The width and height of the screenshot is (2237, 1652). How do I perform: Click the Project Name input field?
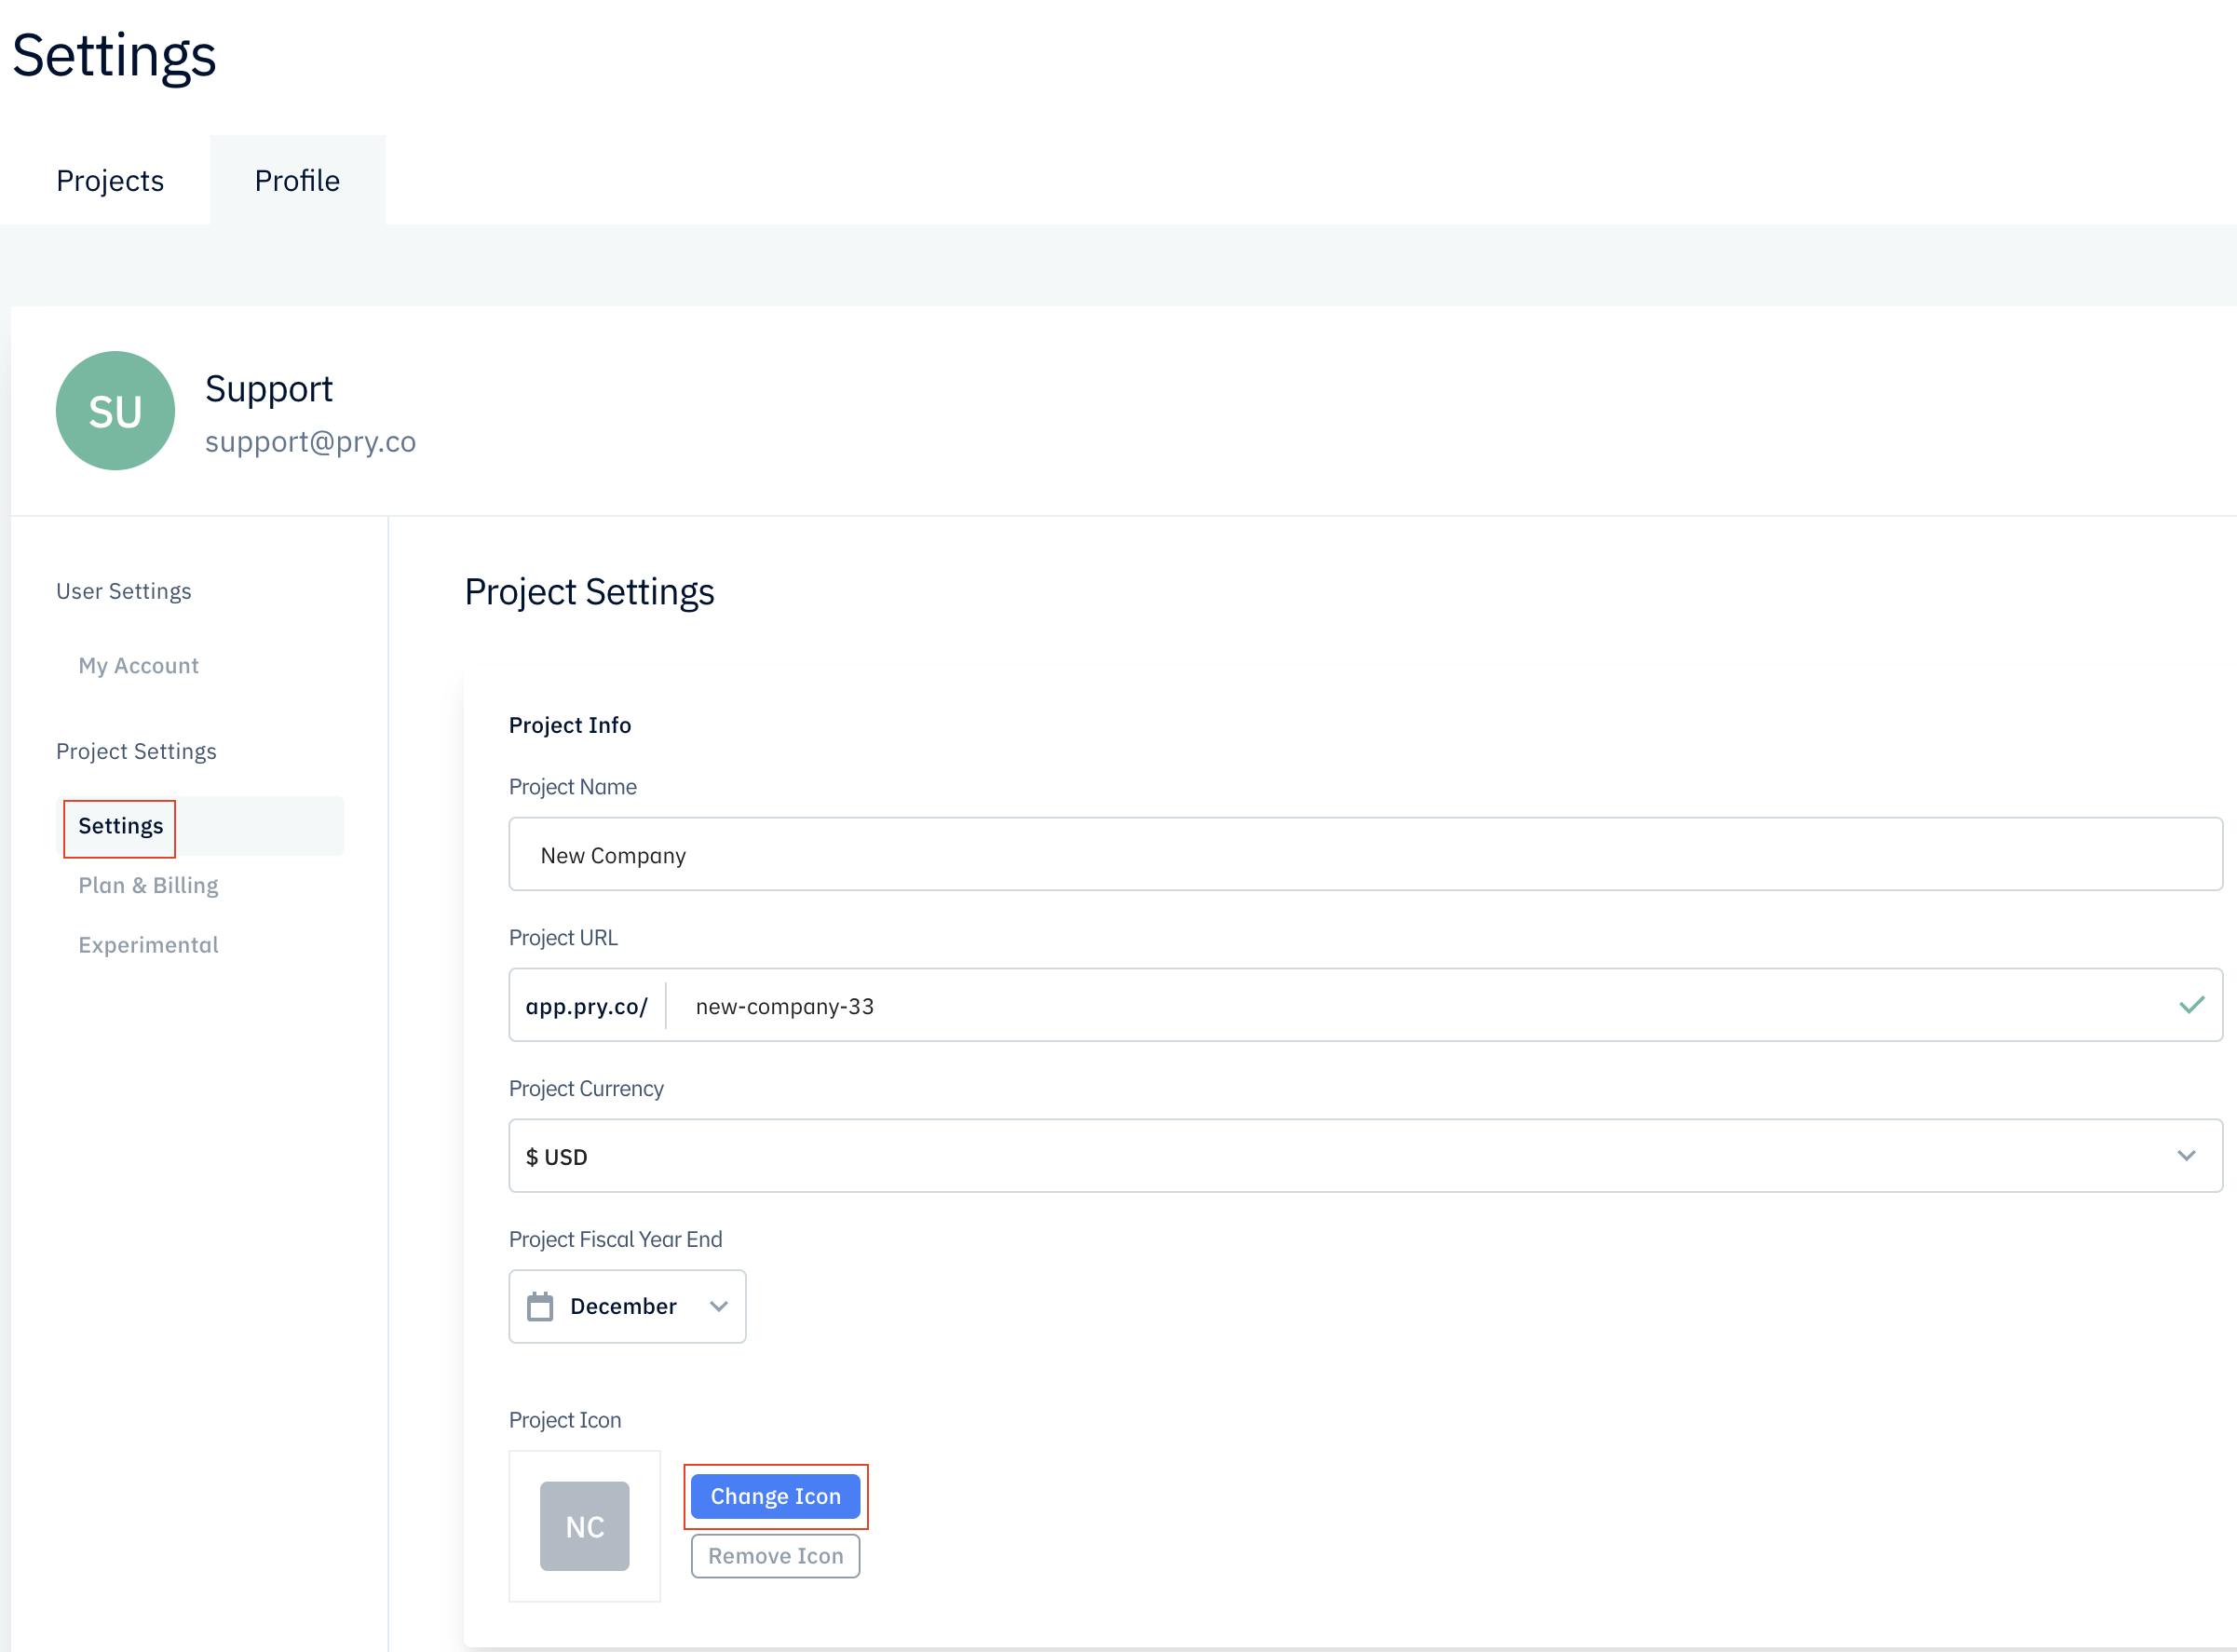[x=1365, y=855]
